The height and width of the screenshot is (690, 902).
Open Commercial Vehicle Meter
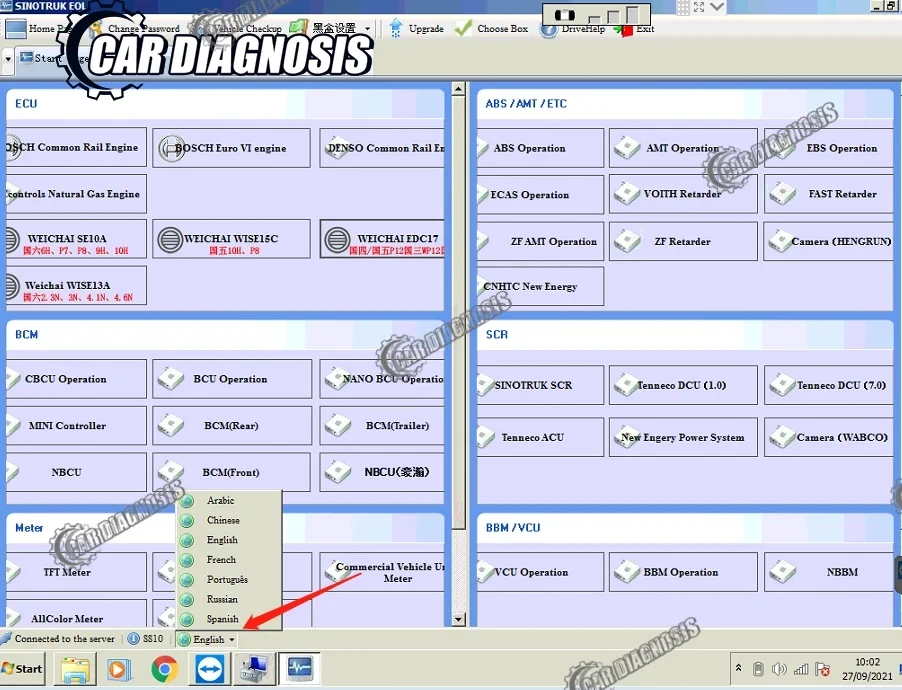(x=382, y=572)
